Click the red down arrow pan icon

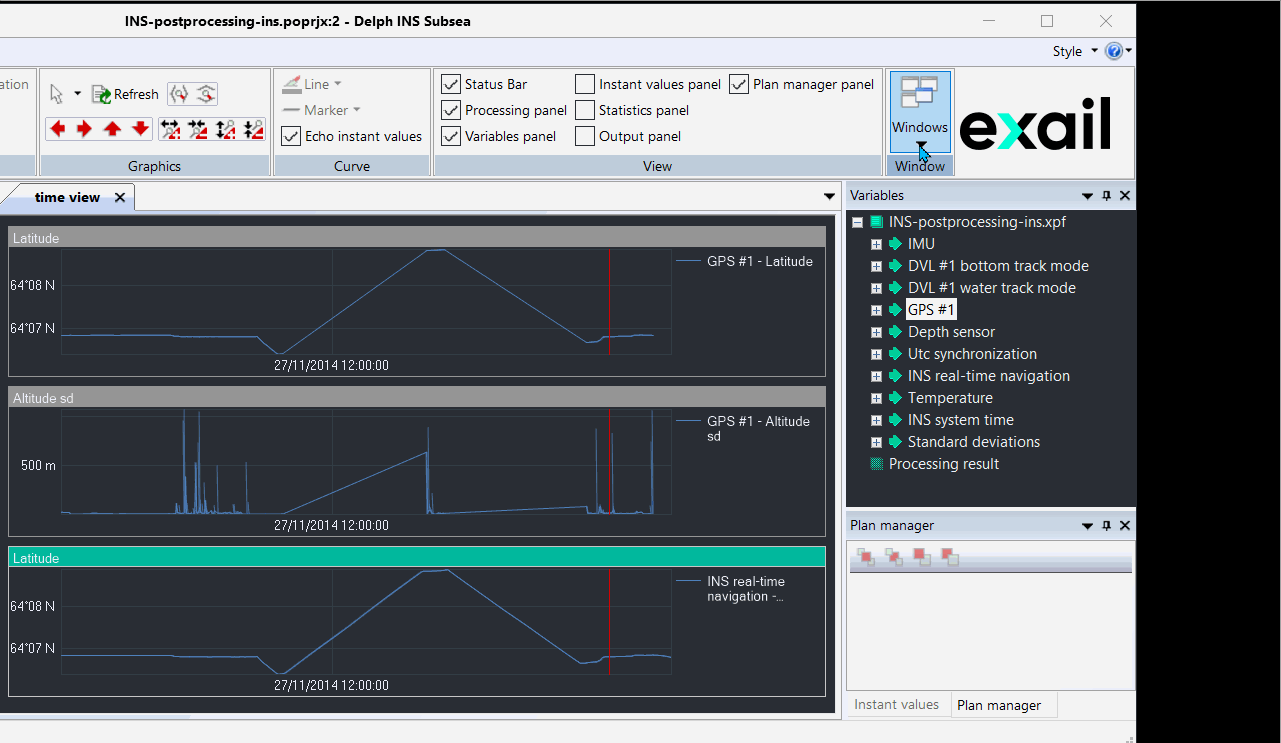(141, 128)
